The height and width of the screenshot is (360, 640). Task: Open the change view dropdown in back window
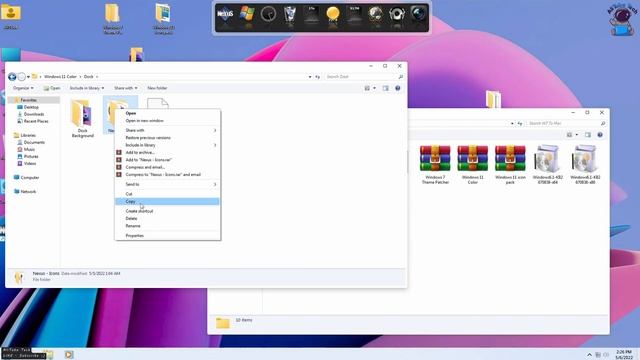pyautogui.click(x=577, y=135)
